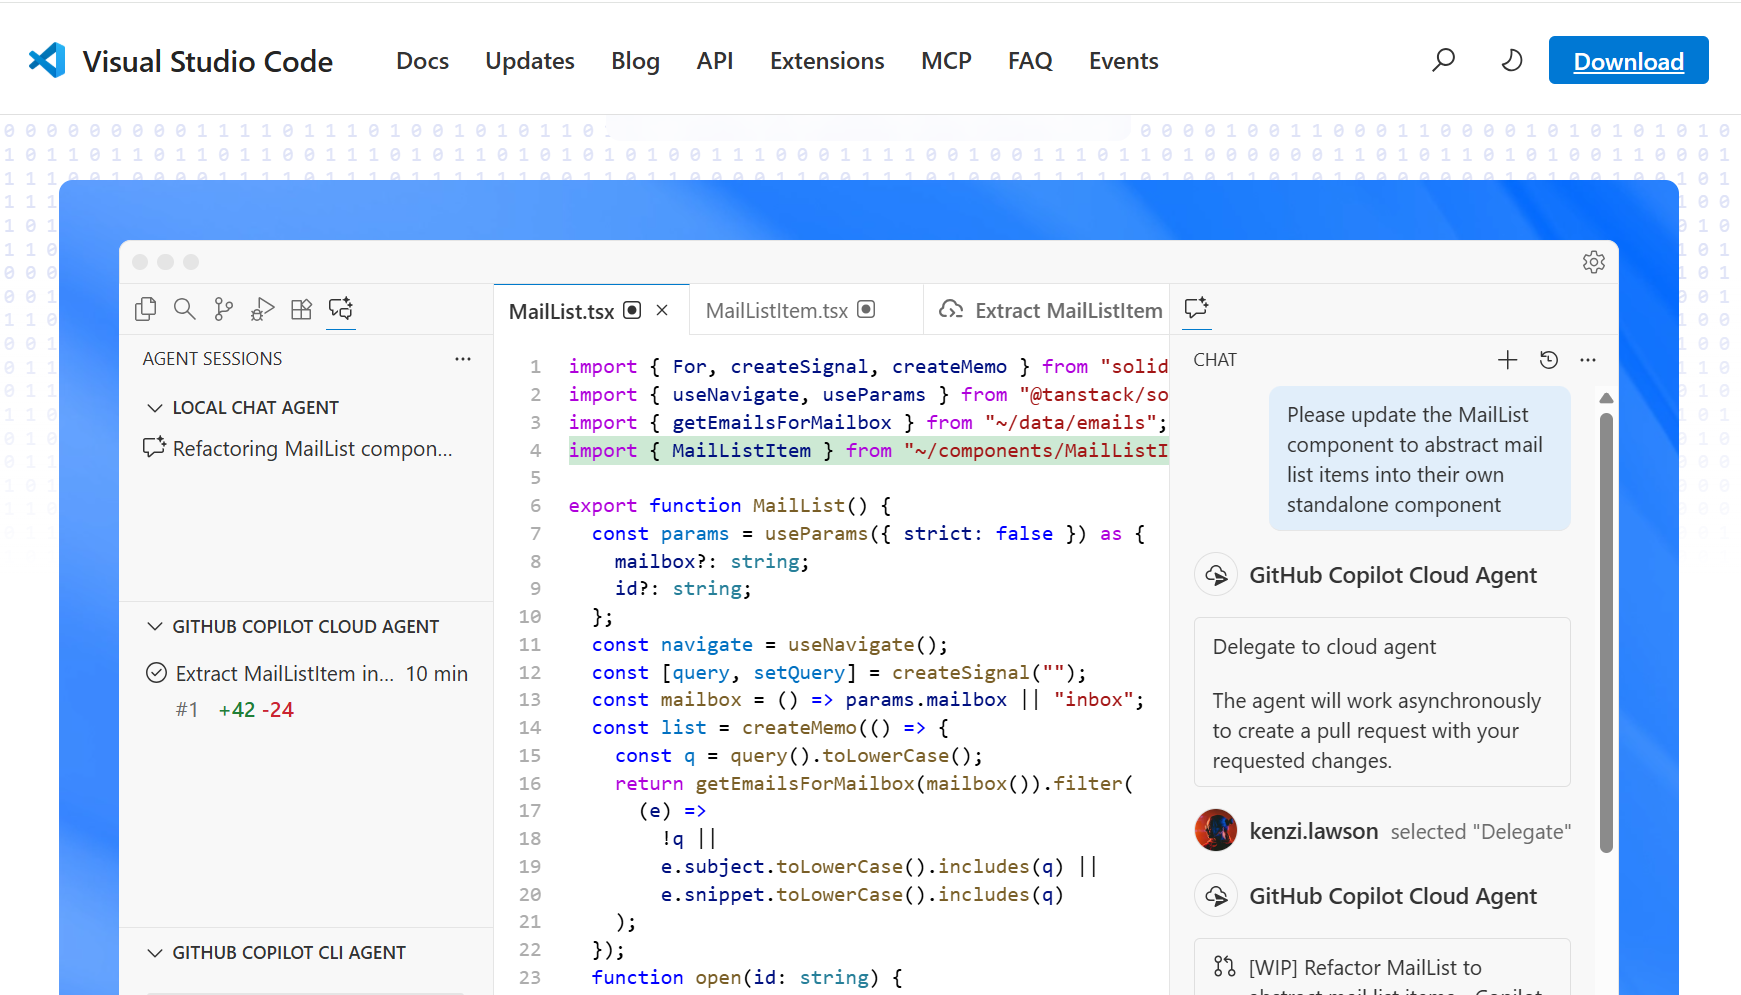Click the "10 min" session time

tap(437, 674)
